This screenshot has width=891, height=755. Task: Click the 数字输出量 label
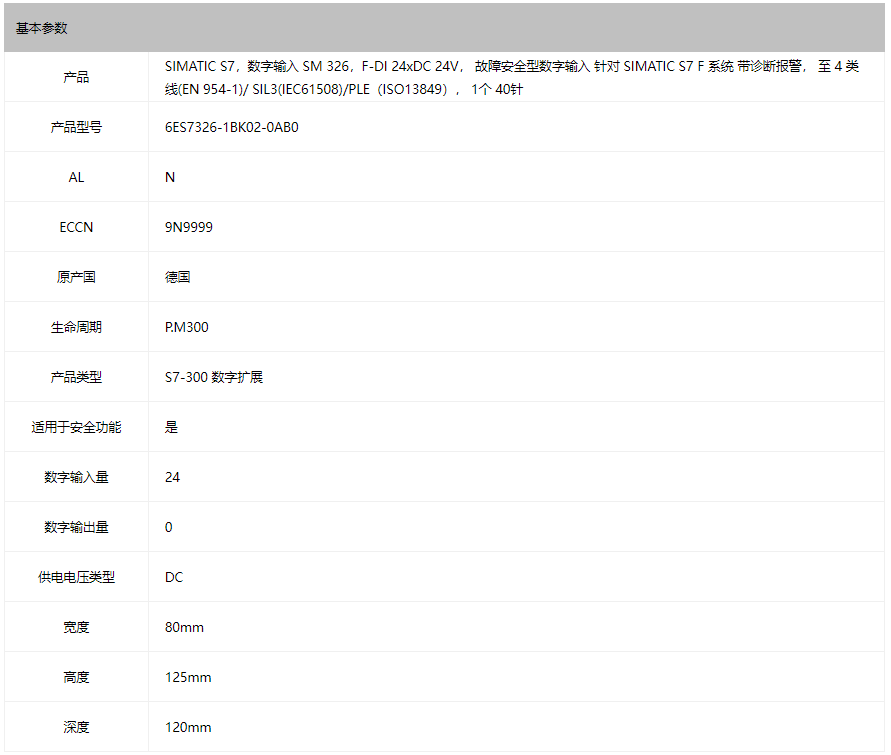tap(76, 527)
